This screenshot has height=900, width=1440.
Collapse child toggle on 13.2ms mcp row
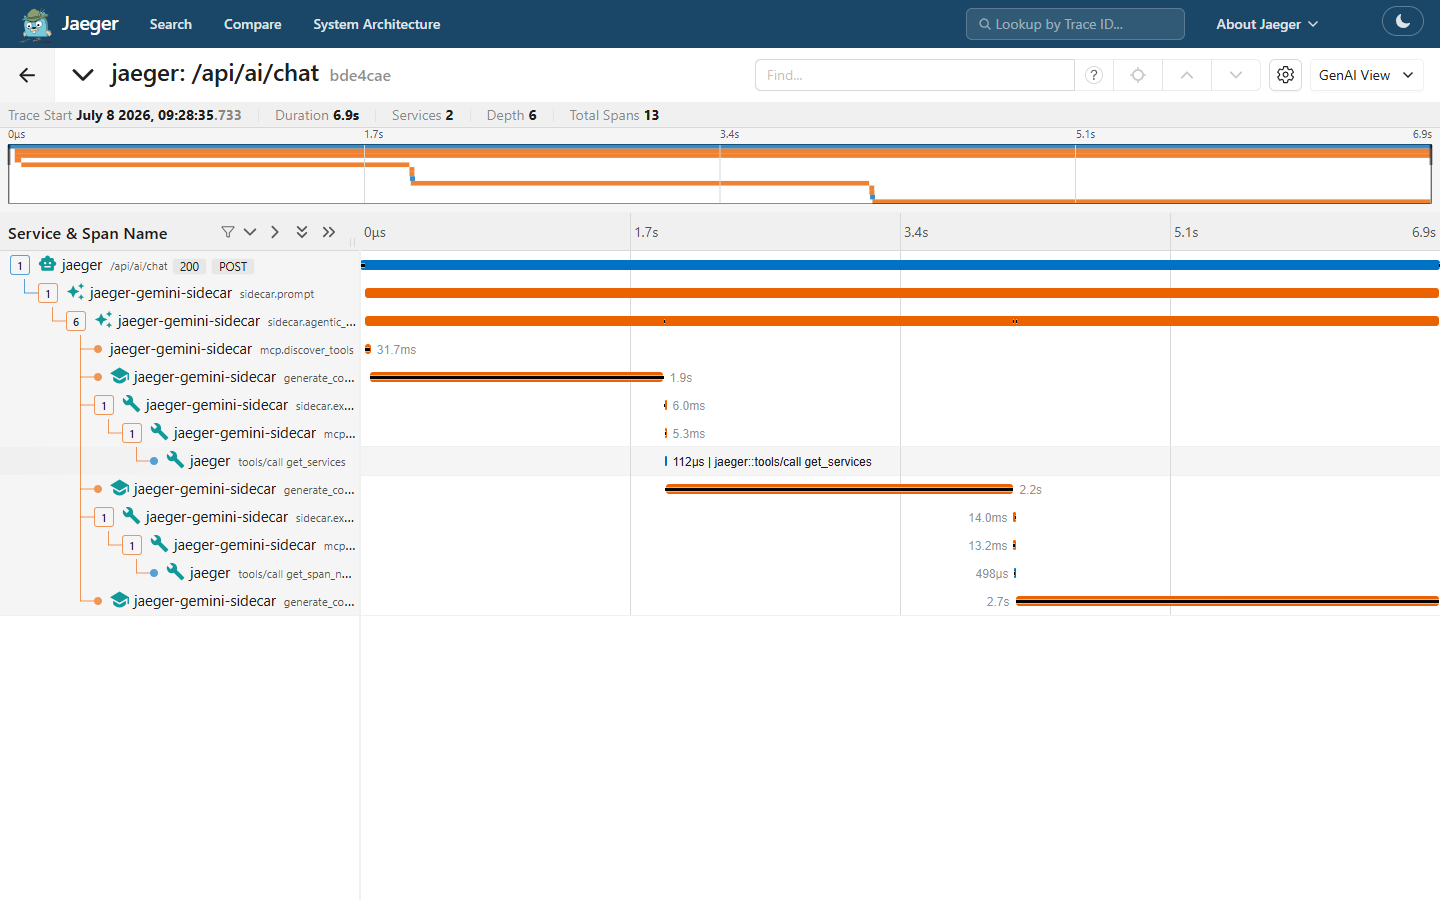tap(132, 545)
